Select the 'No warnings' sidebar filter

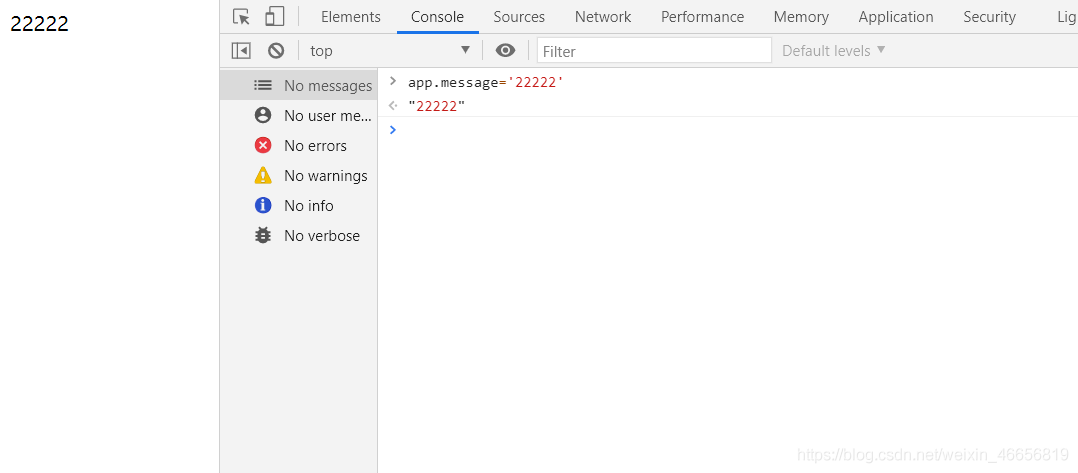coord(298,176)
